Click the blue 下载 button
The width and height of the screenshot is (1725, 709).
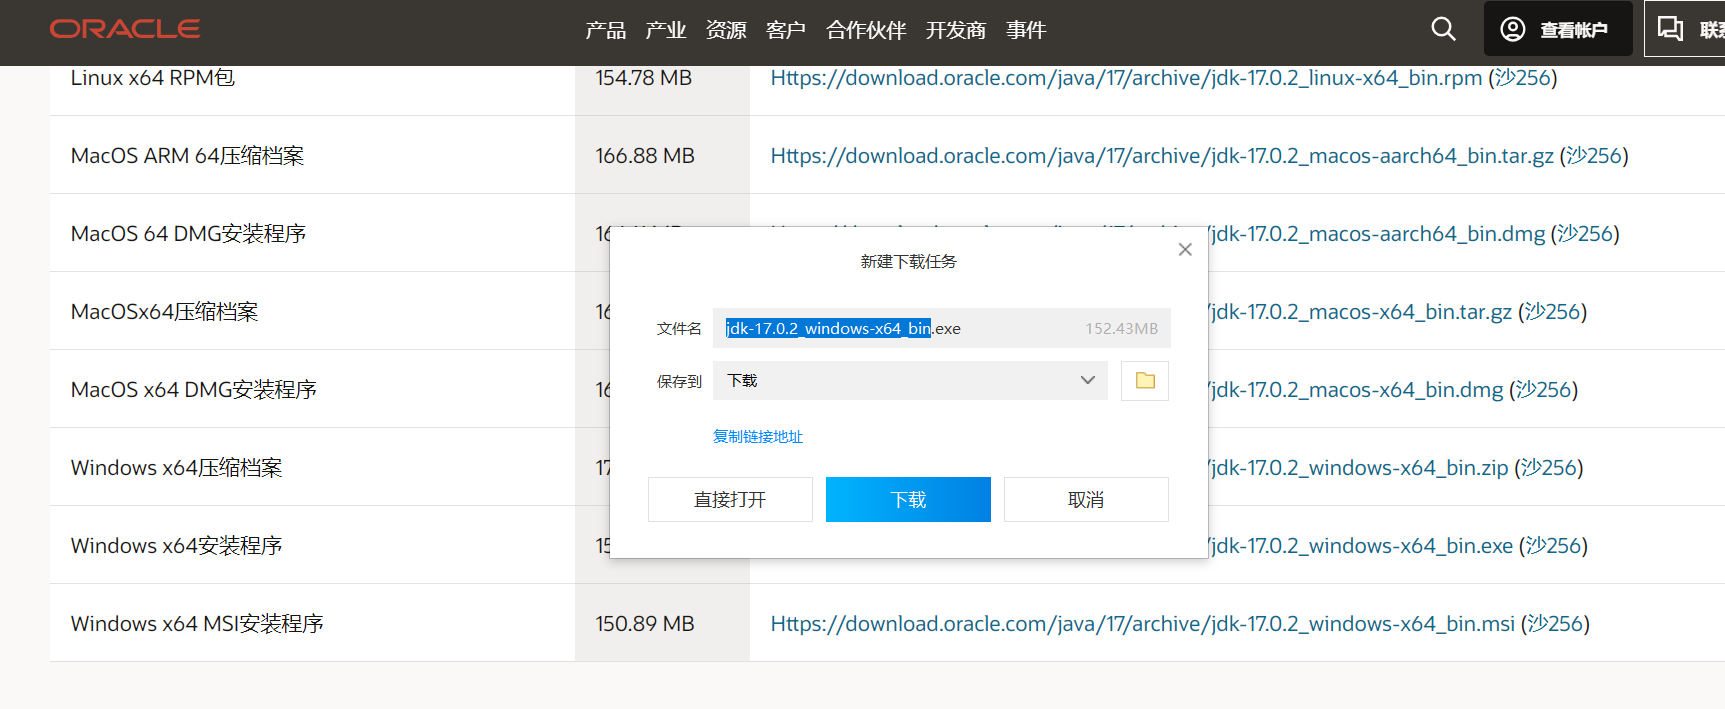tap(908, 499)
